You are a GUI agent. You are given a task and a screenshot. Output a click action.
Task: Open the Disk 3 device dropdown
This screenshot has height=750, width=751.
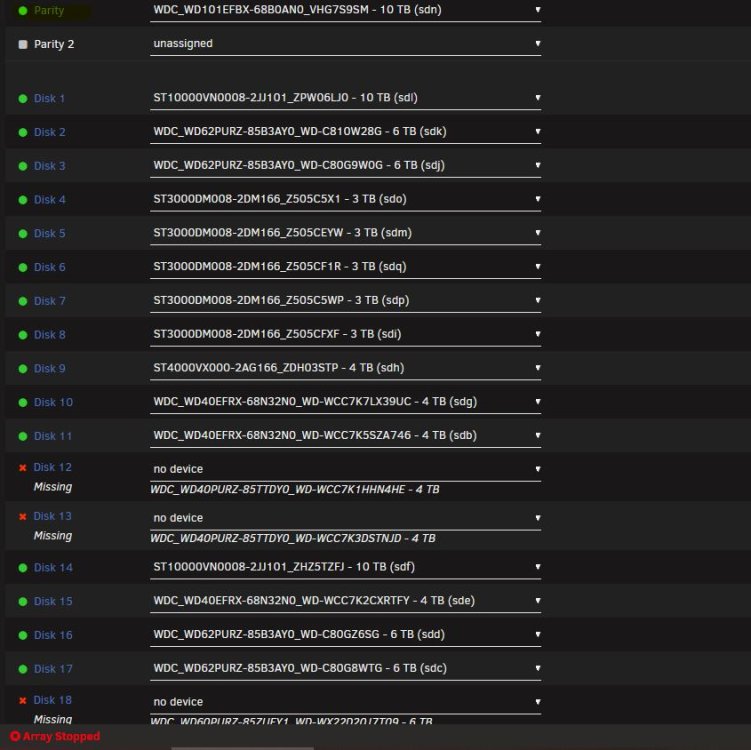point(345,166)
